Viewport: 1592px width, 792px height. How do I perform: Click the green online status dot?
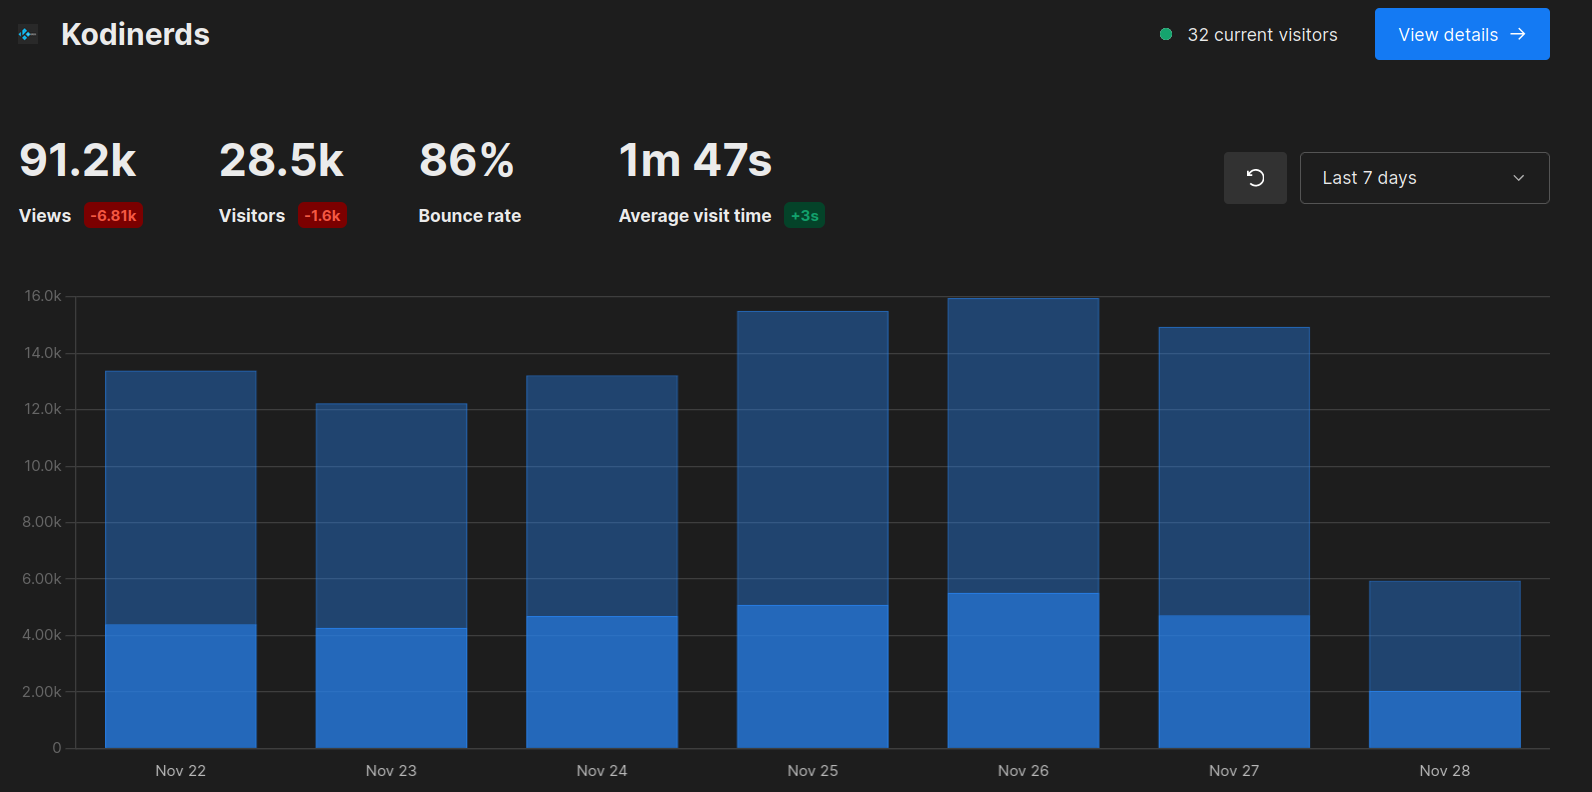pos(1166,34)
